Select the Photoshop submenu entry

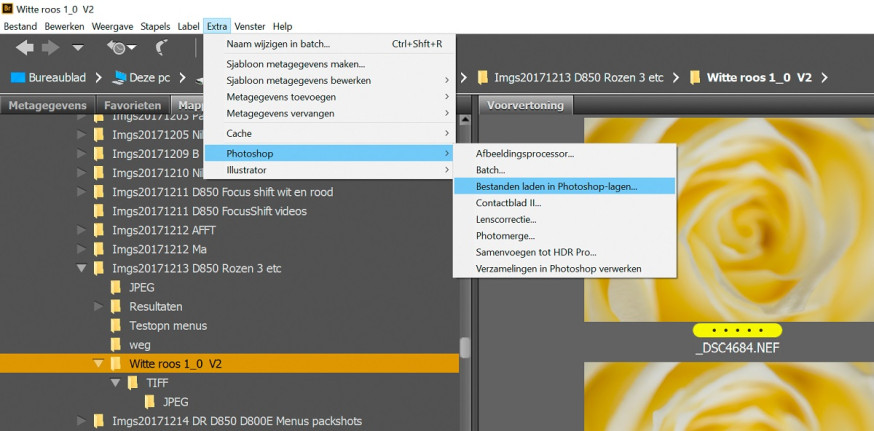pos(330,153)
